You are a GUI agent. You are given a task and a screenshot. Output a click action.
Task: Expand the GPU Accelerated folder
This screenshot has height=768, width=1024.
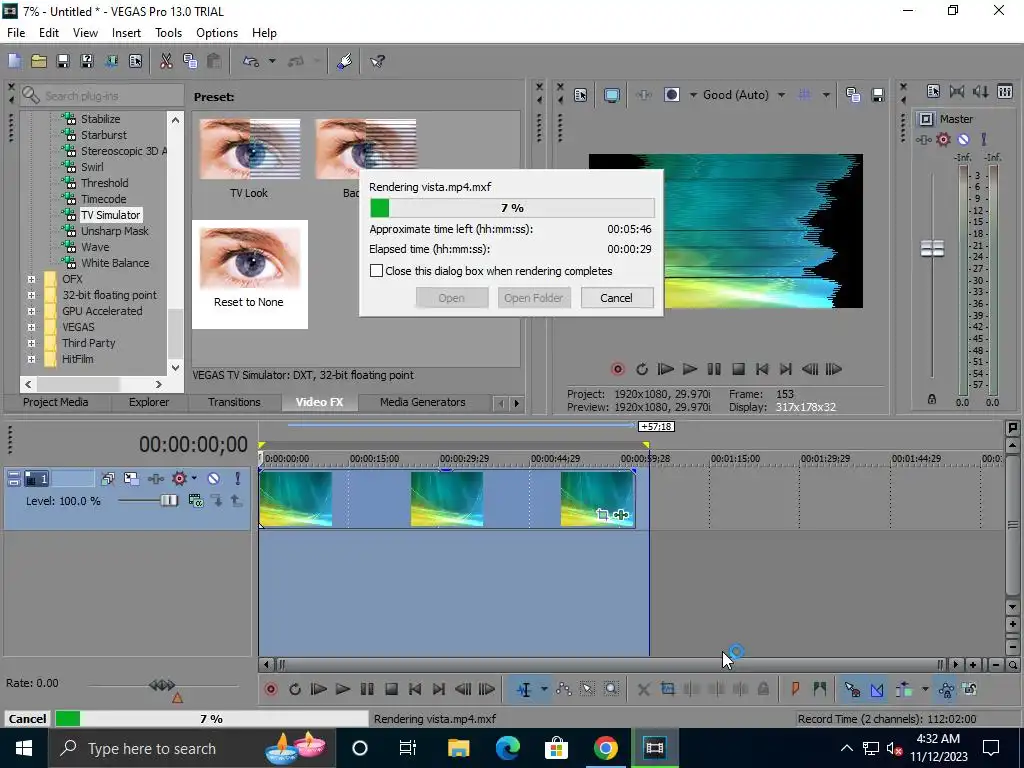click(x=31, y=311)
